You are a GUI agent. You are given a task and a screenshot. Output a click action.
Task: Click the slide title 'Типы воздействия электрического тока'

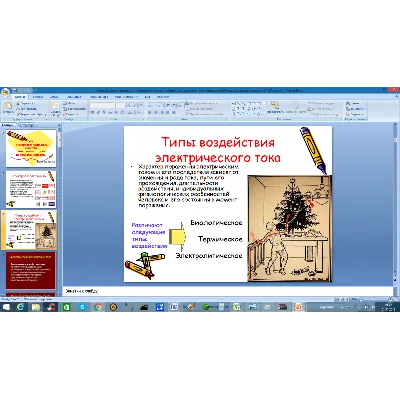[x=218, y=150]
